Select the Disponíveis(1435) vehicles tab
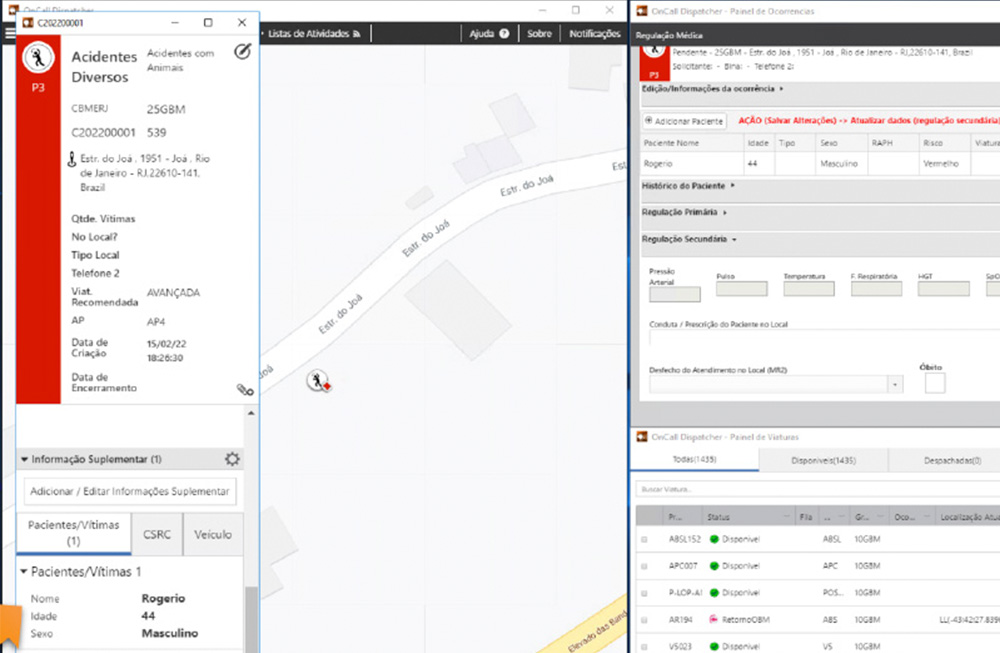1000x653 pixels. [x=823, y=460]
